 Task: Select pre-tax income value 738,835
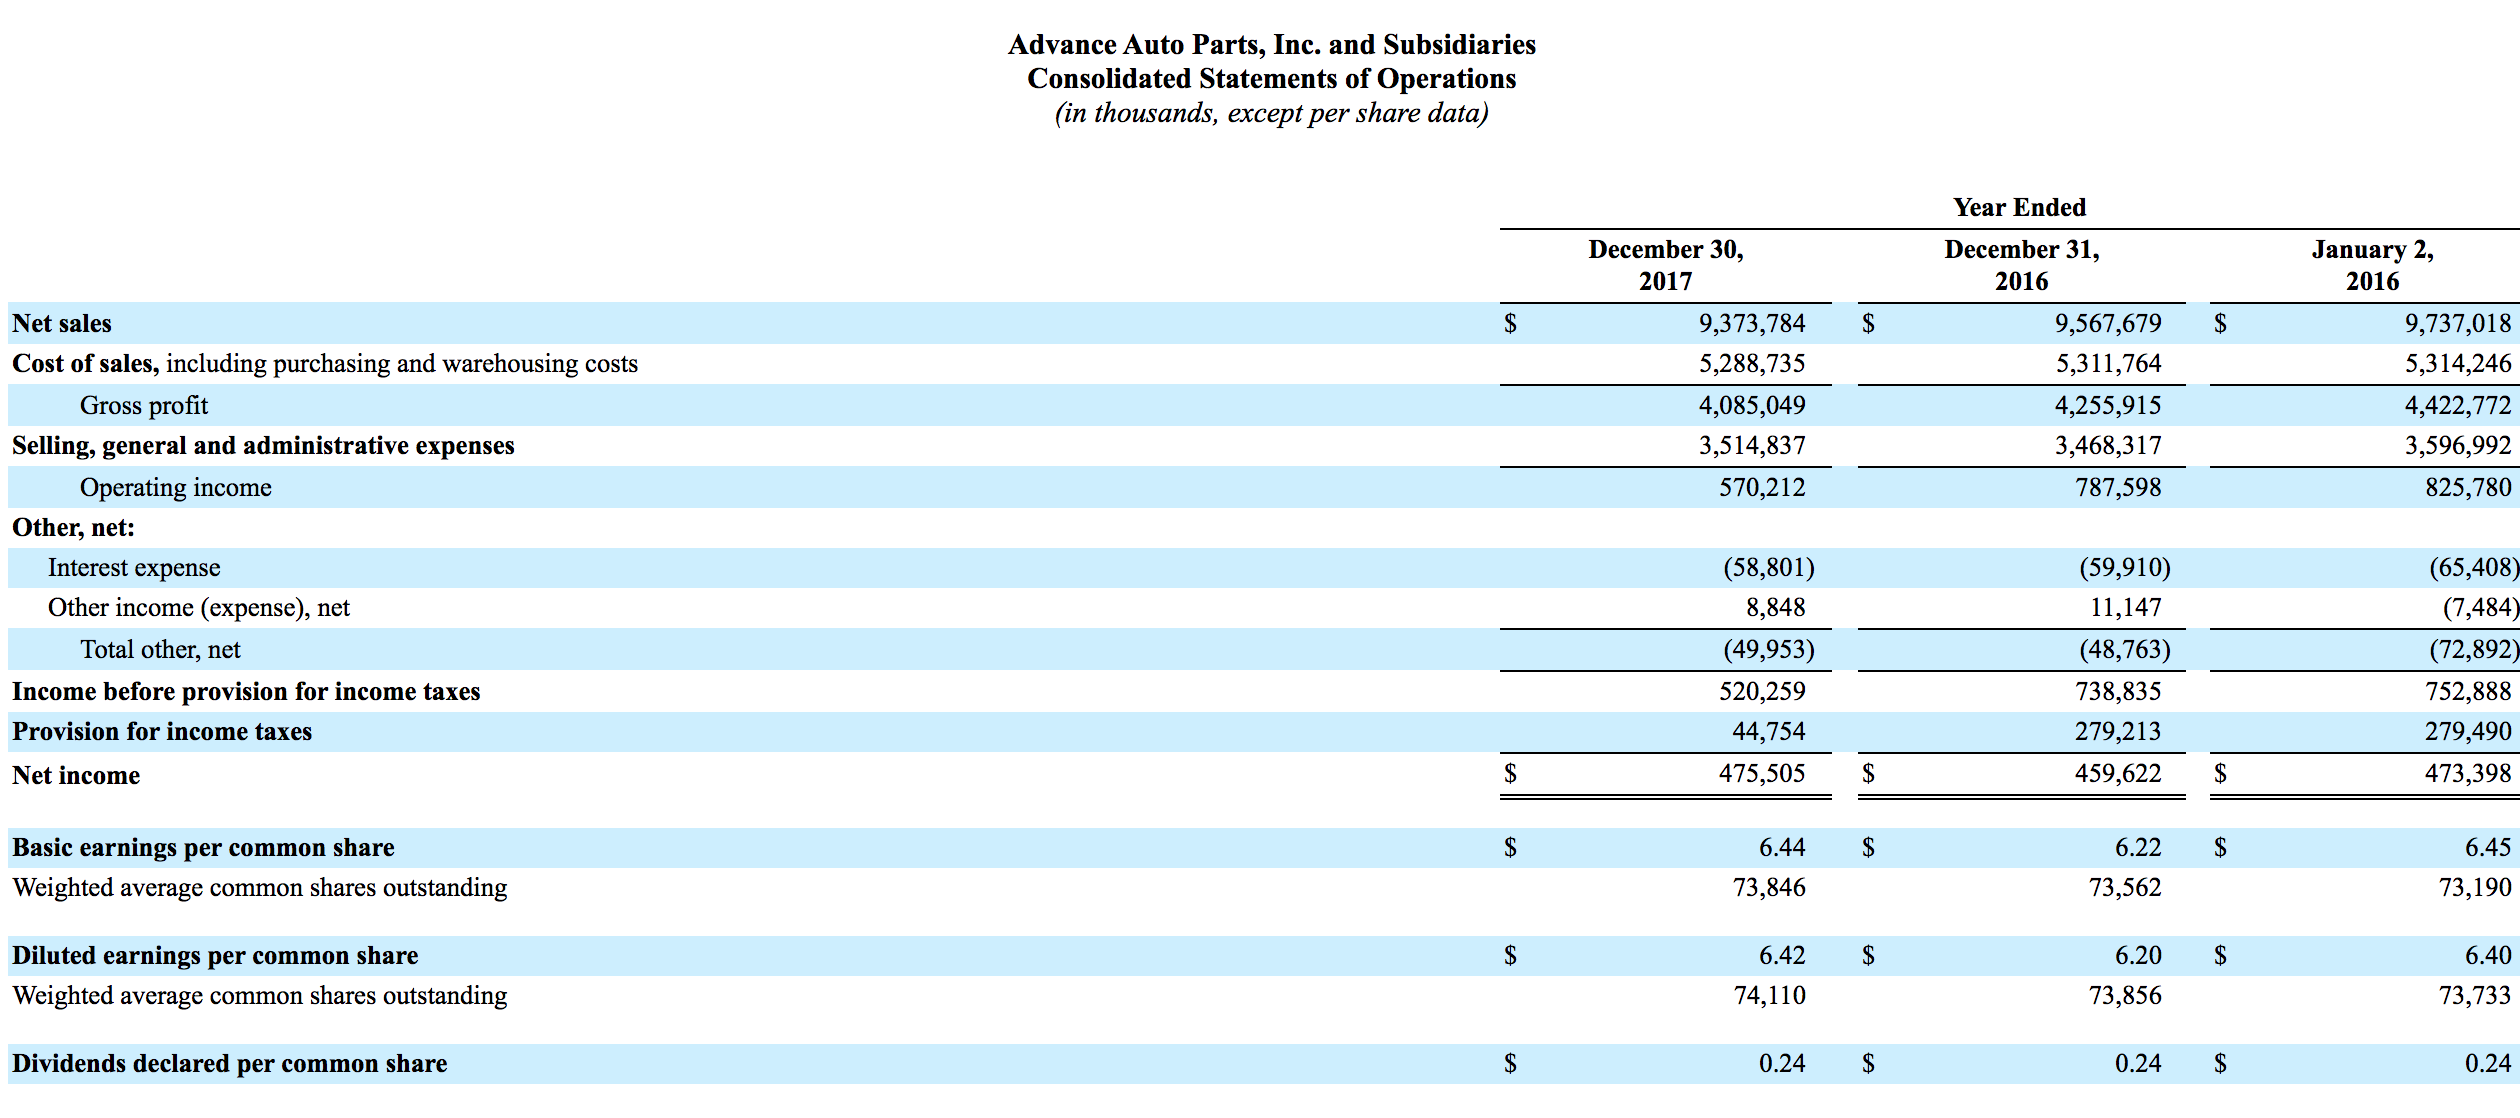pyautogui.click(x=2118, y=692)
